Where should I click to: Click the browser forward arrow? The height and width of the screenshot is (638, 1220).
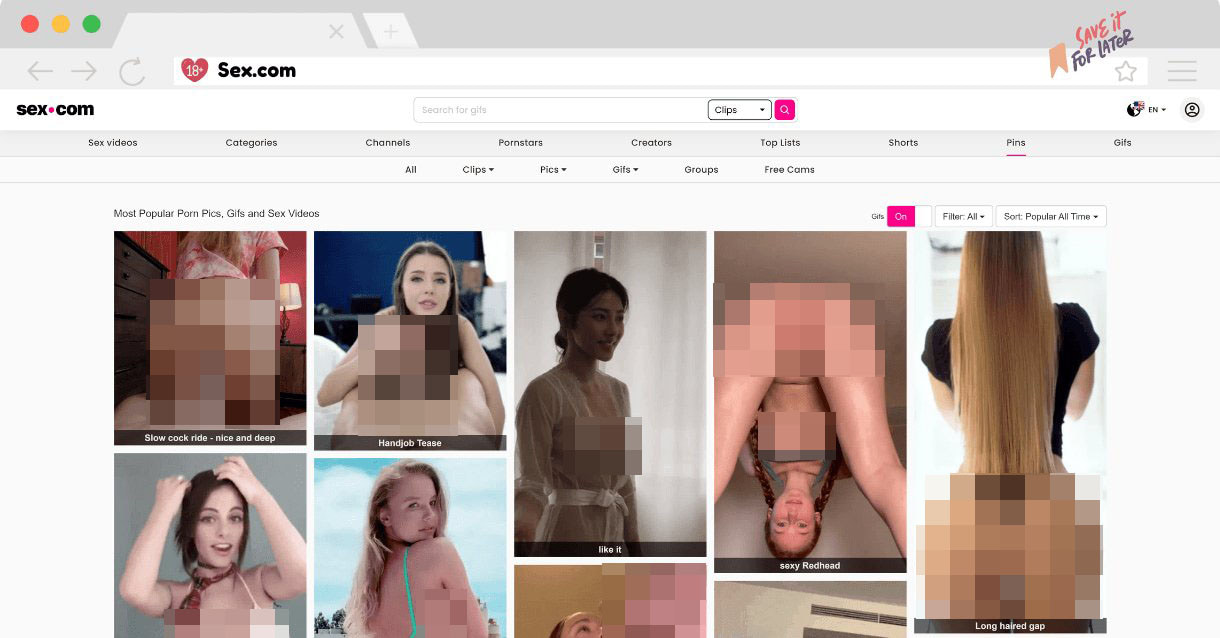(84, 71)
